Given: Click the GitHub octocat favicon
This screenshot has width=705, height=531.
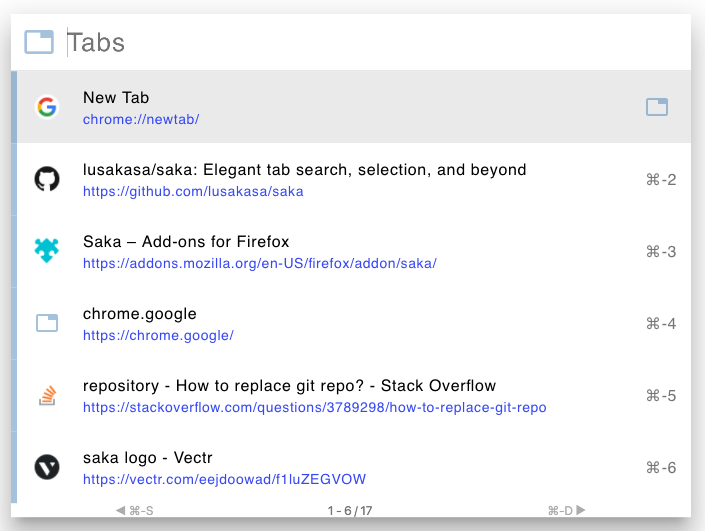Looking at the screenshot, I should click(47, 179).
